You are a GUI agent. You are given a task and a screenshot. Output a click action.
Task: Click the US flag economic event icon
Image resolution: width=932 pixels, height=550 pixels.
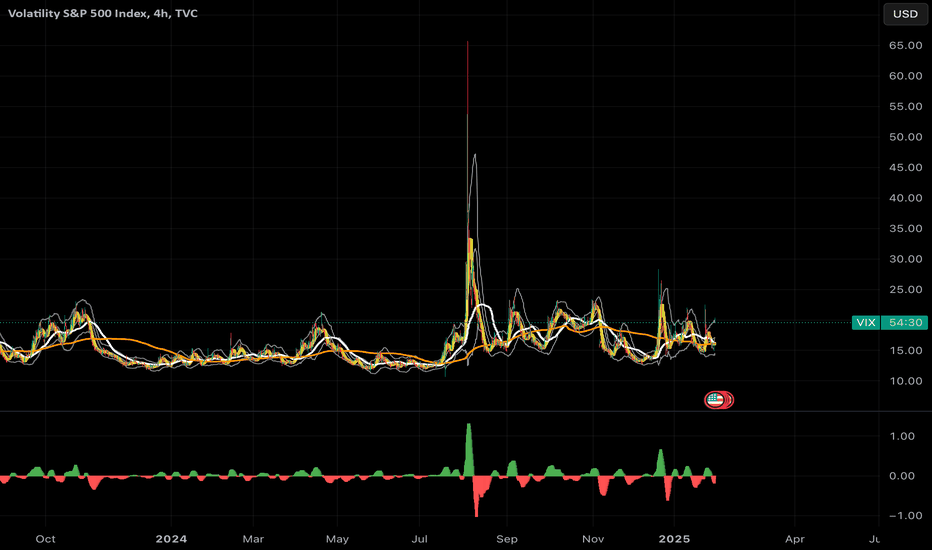[716, 400]
